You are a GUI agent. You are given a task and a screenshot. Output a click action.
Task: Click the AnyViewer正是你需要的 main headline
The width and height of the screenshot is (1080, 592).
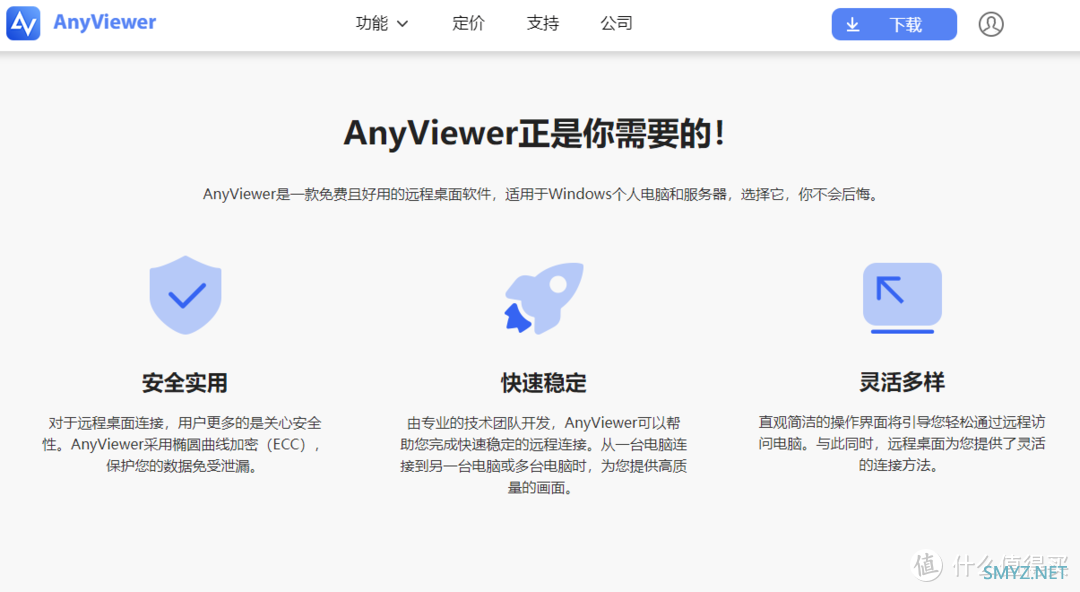click(x=534, y=133)
